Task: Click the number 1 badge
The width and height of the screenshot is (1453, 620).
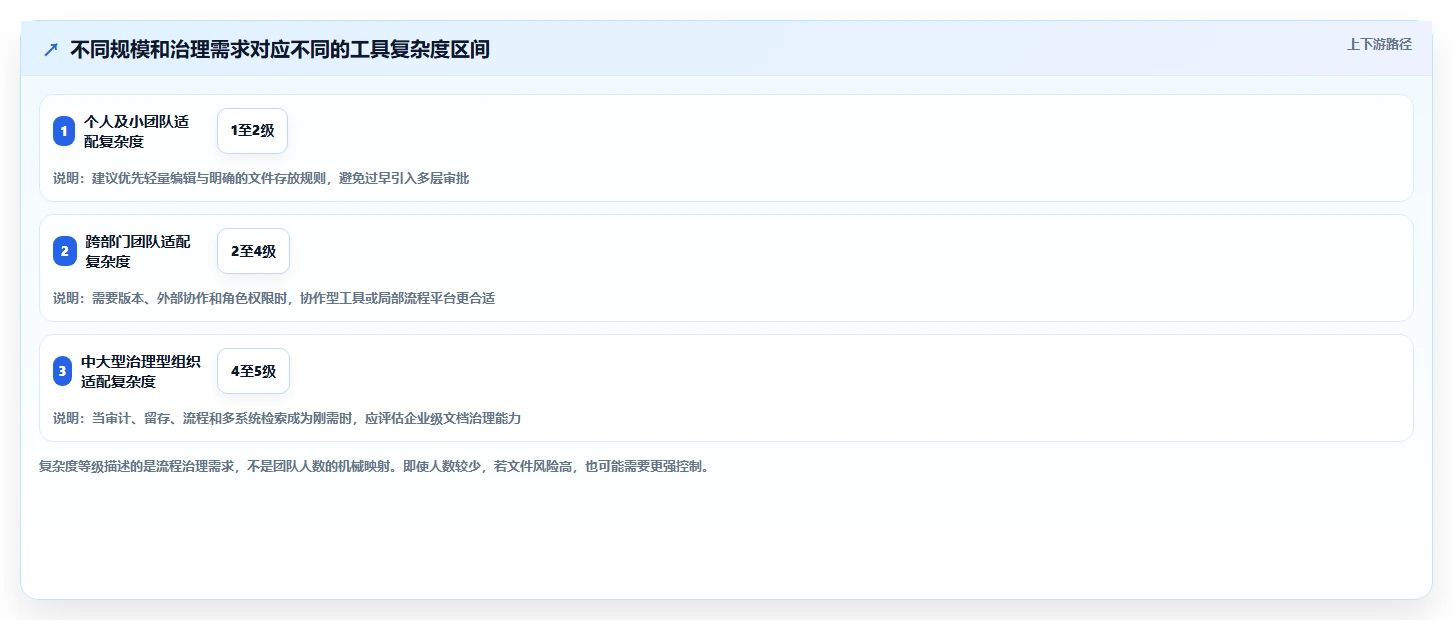Action: 64,131
